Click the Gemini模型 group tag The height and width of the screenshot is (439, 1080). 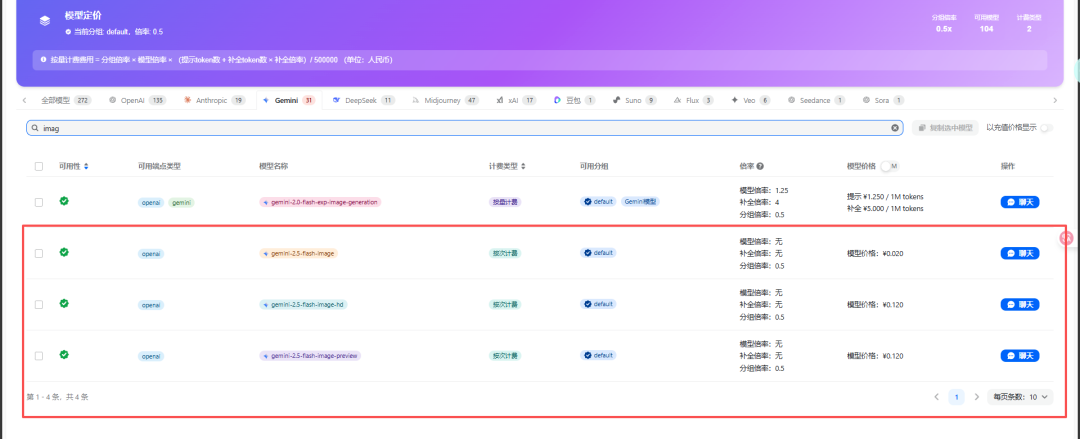(x=640, y=202)
